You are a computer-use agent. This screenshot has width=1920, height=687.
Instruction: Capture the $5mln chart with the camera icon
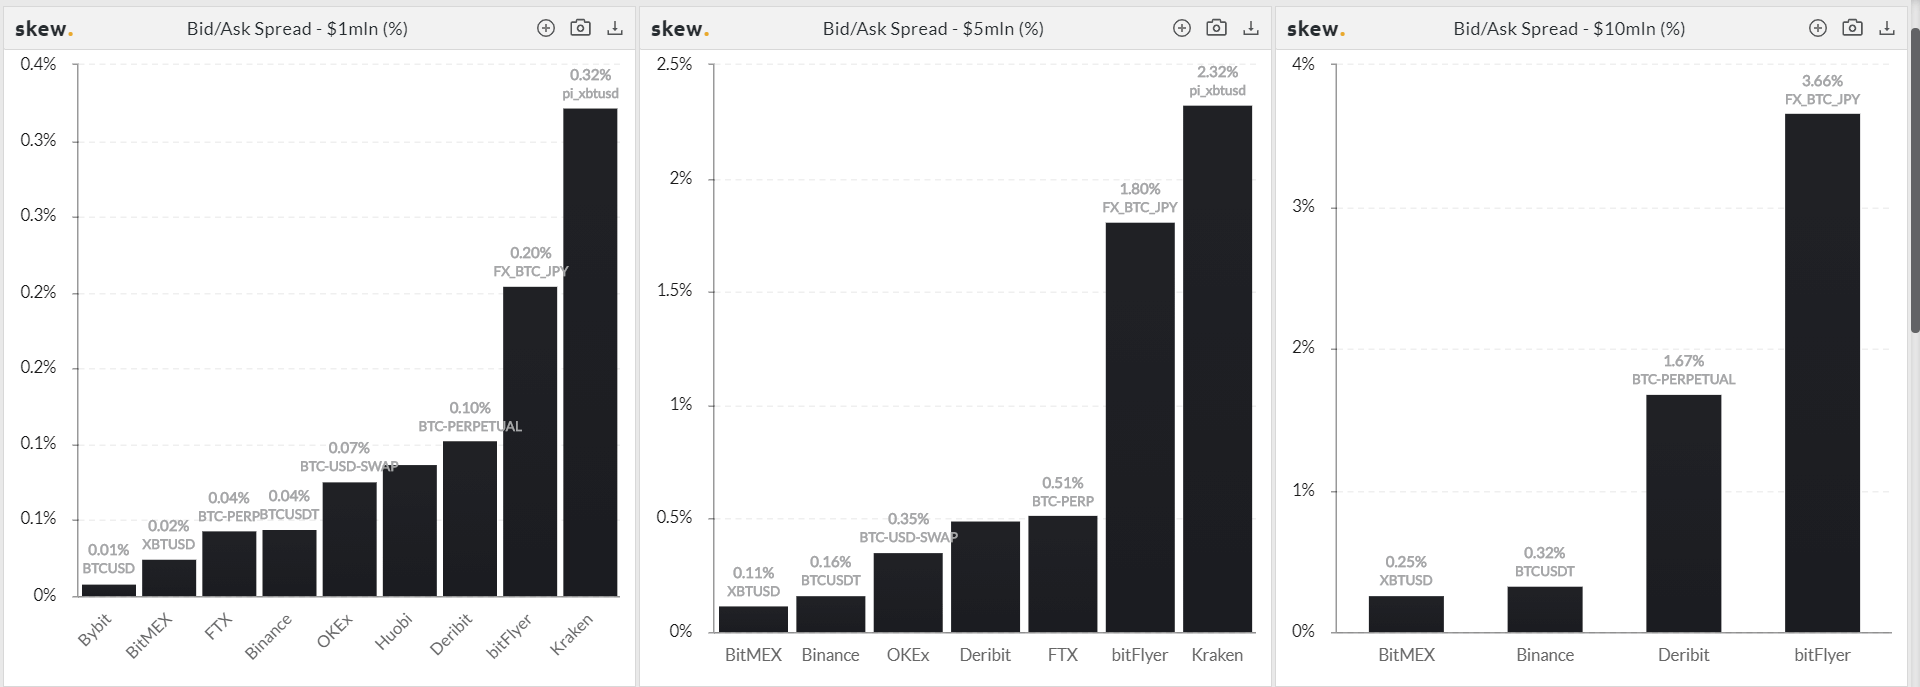pos(1216,28)
